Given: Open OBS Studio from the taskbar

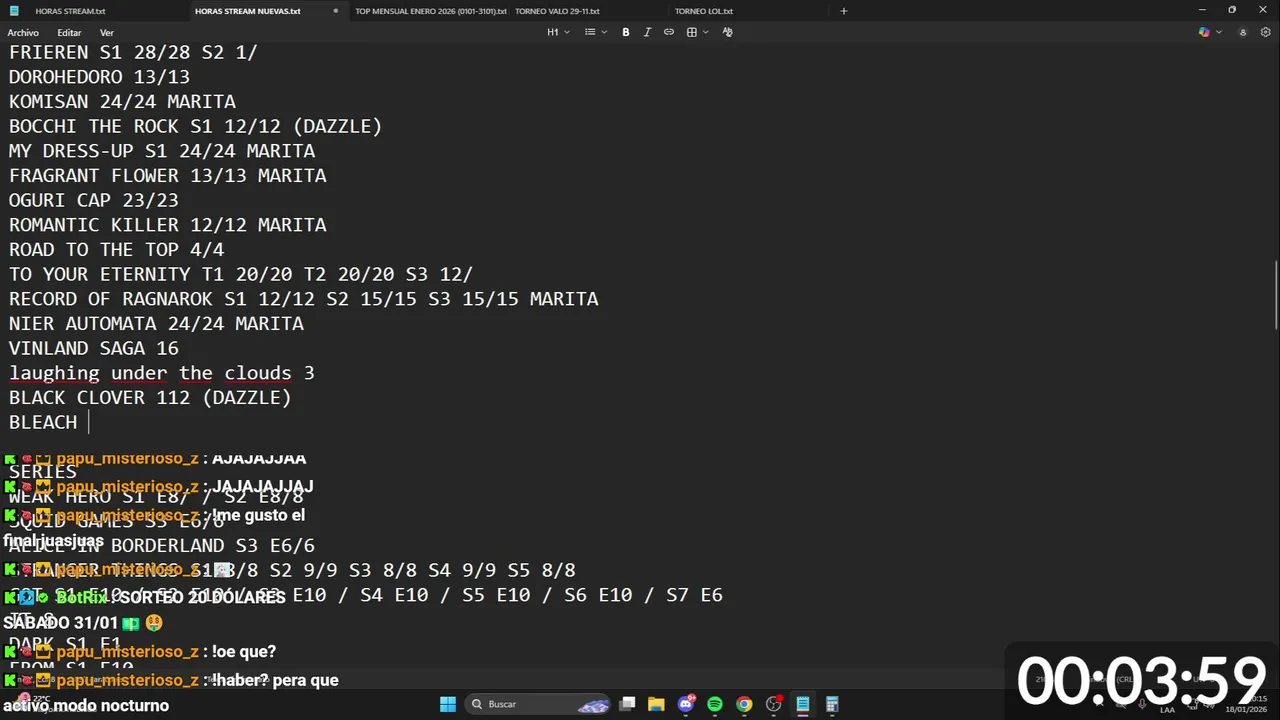Looking at the screenshot, I should tap(773, 704).
